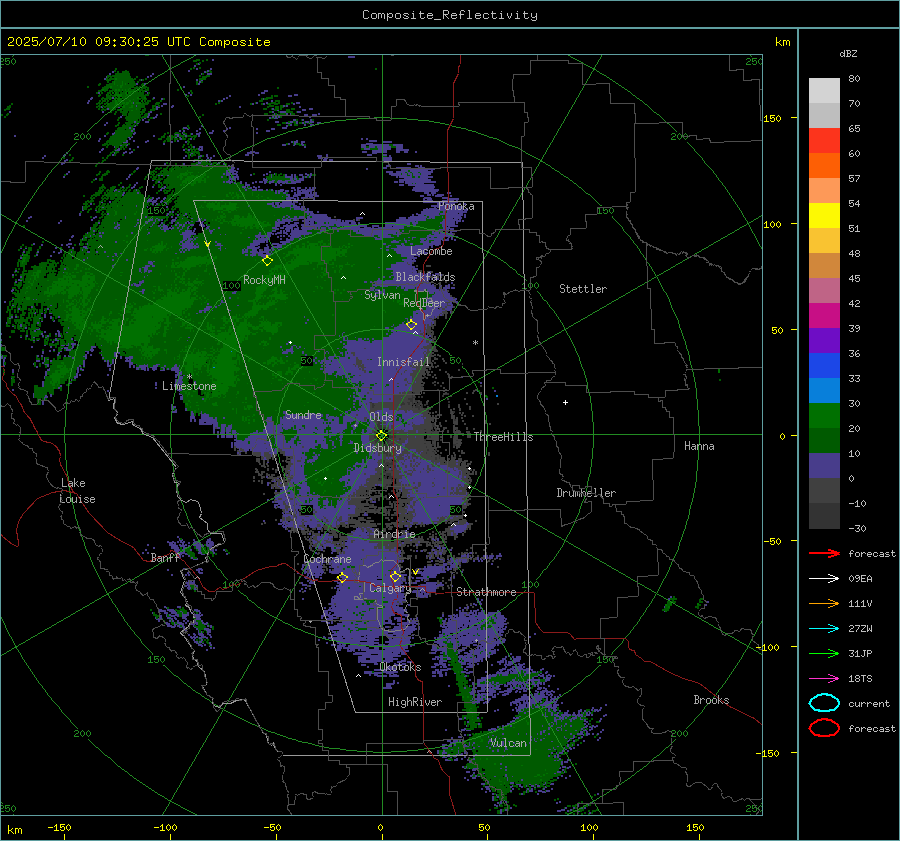Viewport: 900px width, 841px height.
Task: Select the white 09EA arrow icon
Action: click(824, 579)
